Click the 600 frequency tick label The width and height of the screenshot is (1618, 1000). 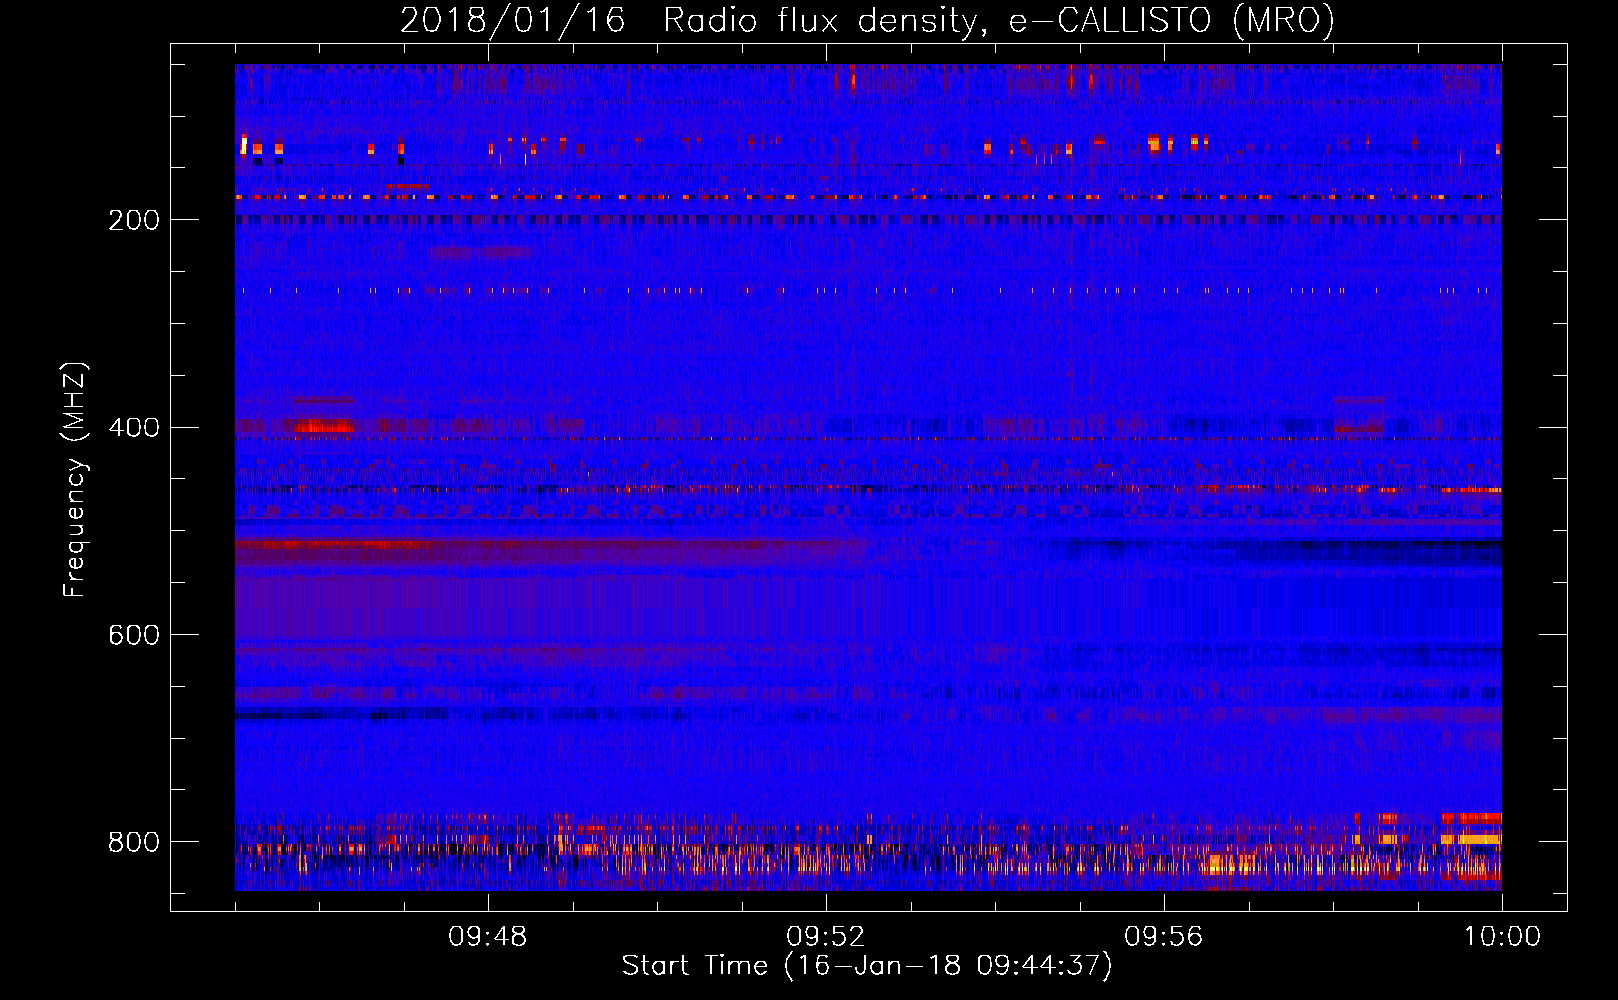pyautogui.click(x=134, y=636)
